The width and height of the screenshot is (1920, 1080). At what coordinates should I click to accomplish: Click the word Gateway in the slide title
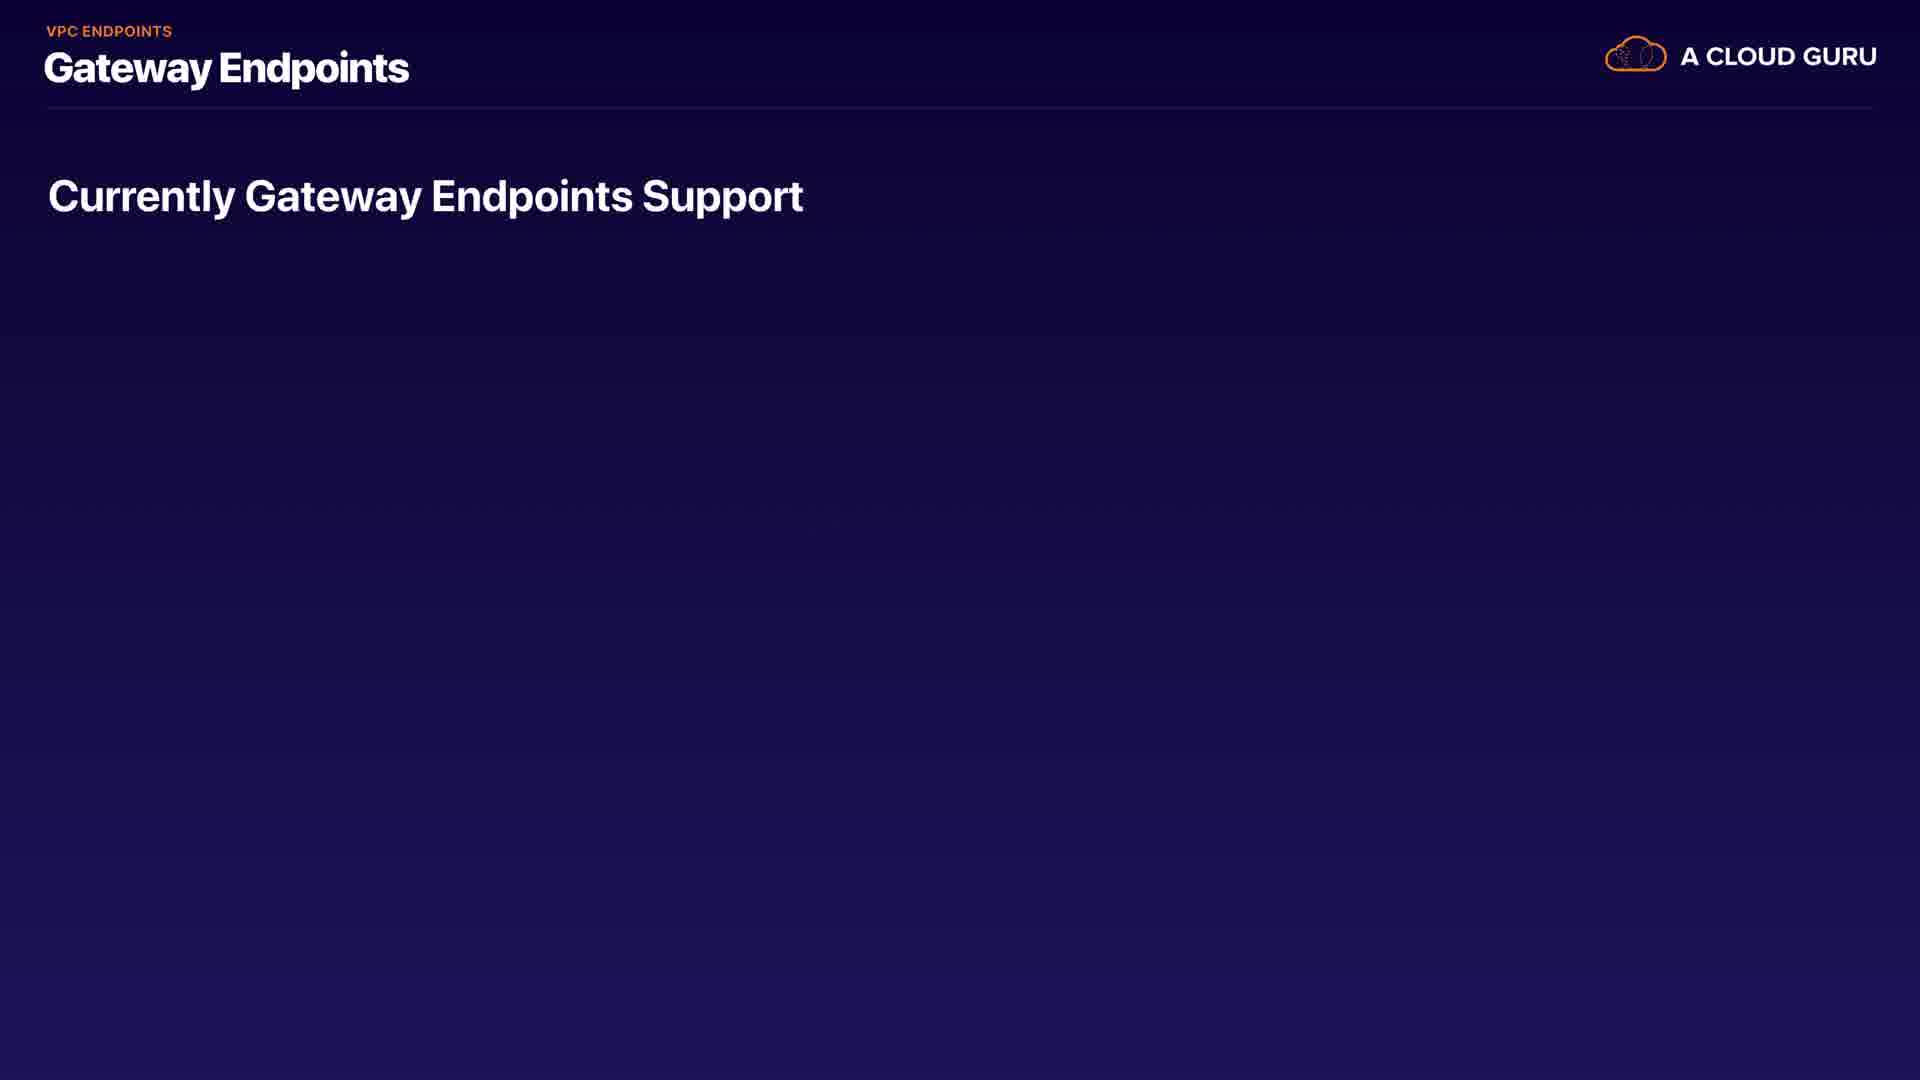point(127,68)
